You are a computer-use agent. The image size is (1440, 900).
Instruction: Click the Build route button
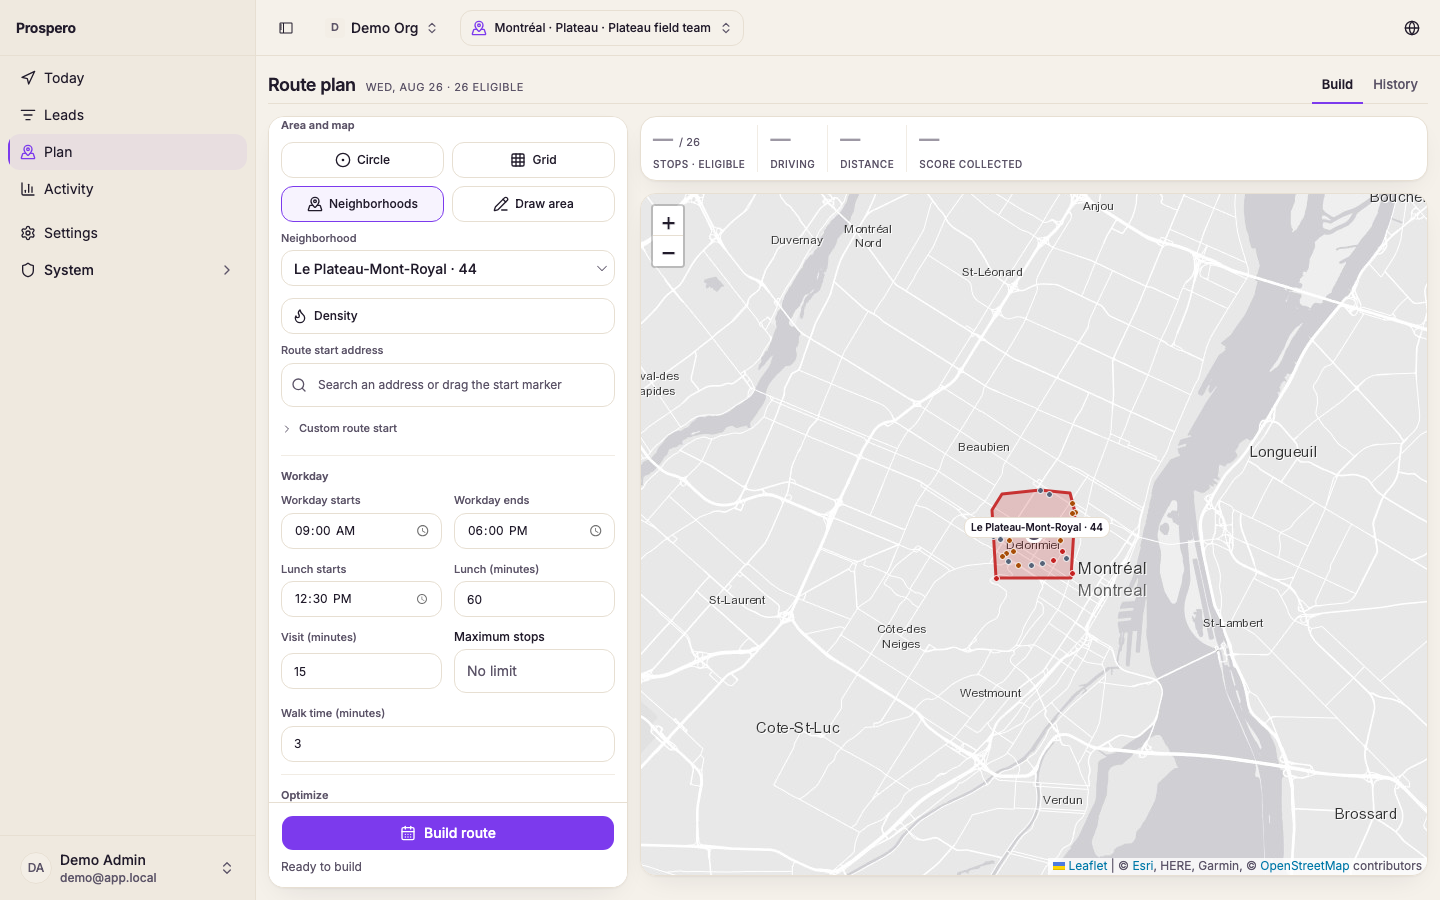tap(448, 833)
